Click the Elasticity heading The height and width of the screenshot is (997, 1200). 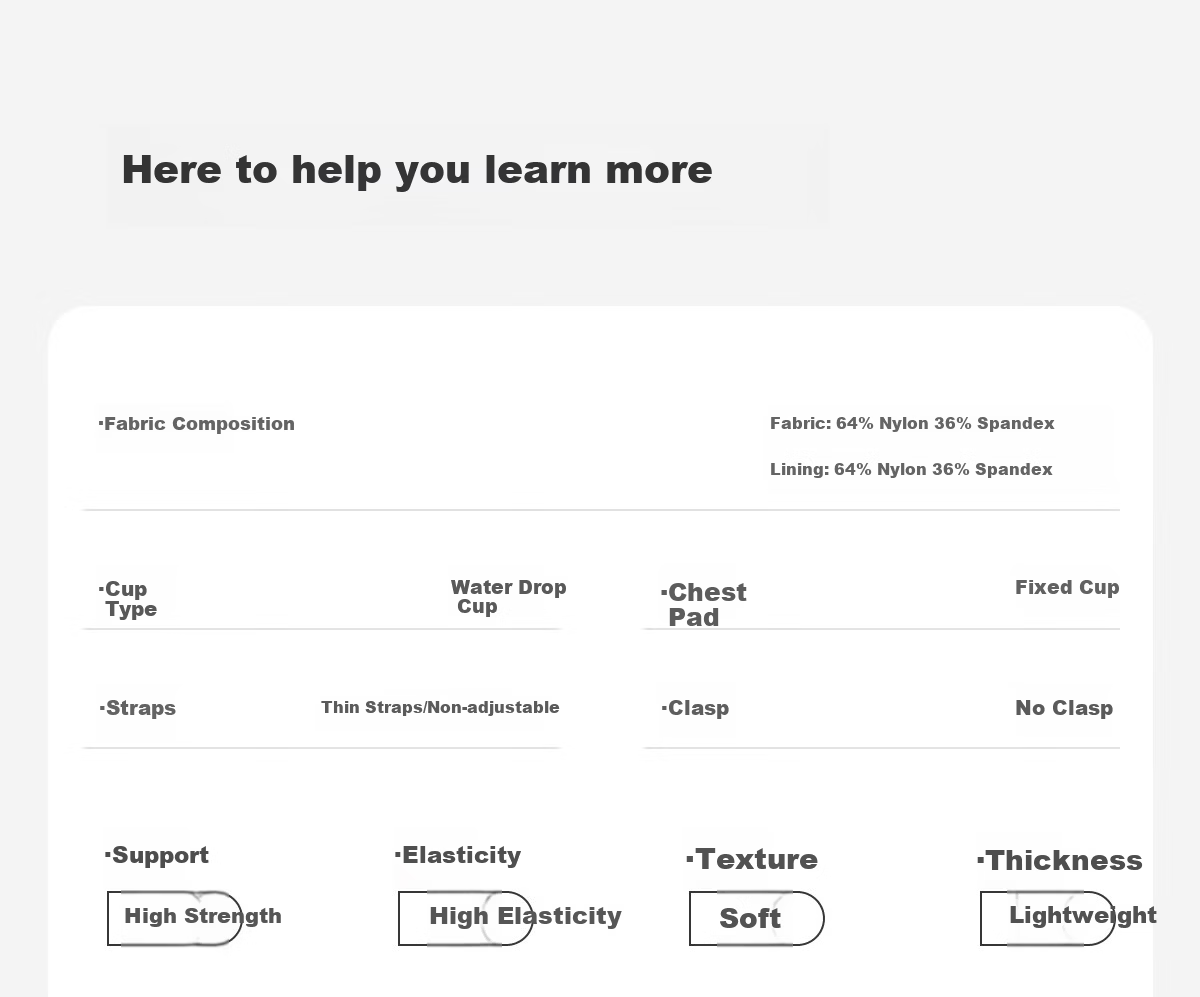(458, 855)
